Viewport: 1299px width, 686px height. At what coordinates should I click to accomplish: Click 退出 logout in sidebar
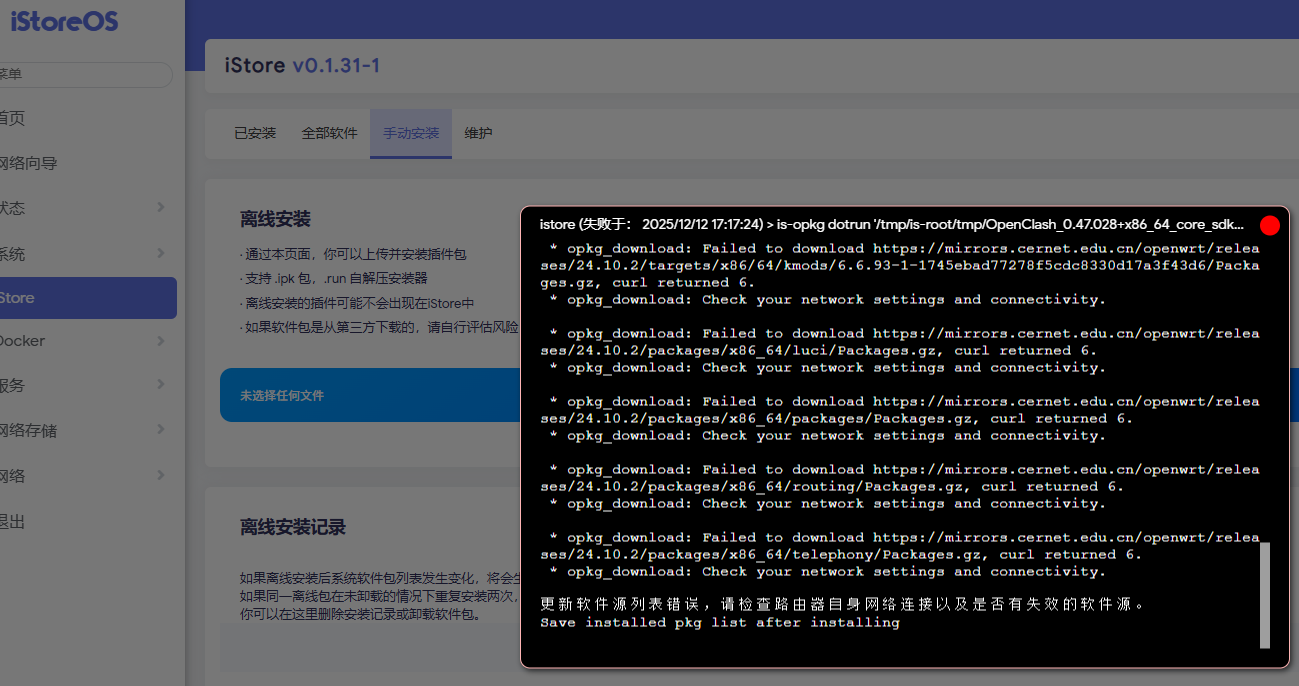(12, 521)
